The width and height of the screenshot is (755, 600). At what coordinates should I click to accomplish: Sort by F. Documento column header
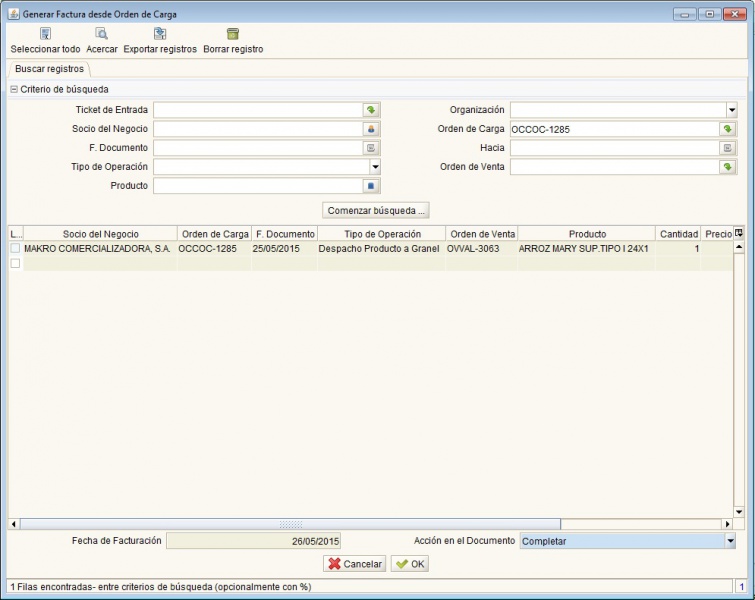pos(285,234)
